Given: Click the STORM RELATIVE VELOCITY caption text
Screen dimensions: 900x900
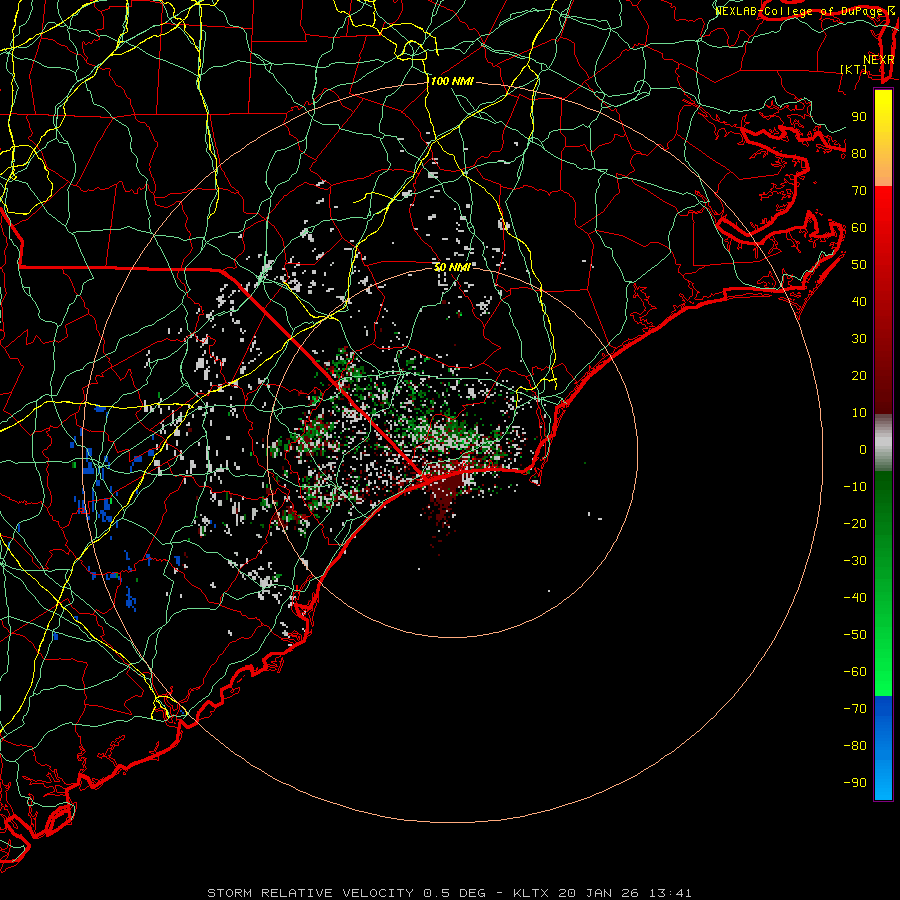Looking at the screenshot, I should 310,893.
